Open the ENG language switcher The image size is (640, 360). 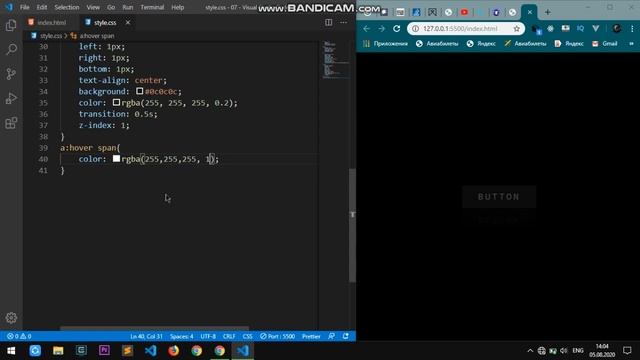pyautogui.click(x=578, y=351)
